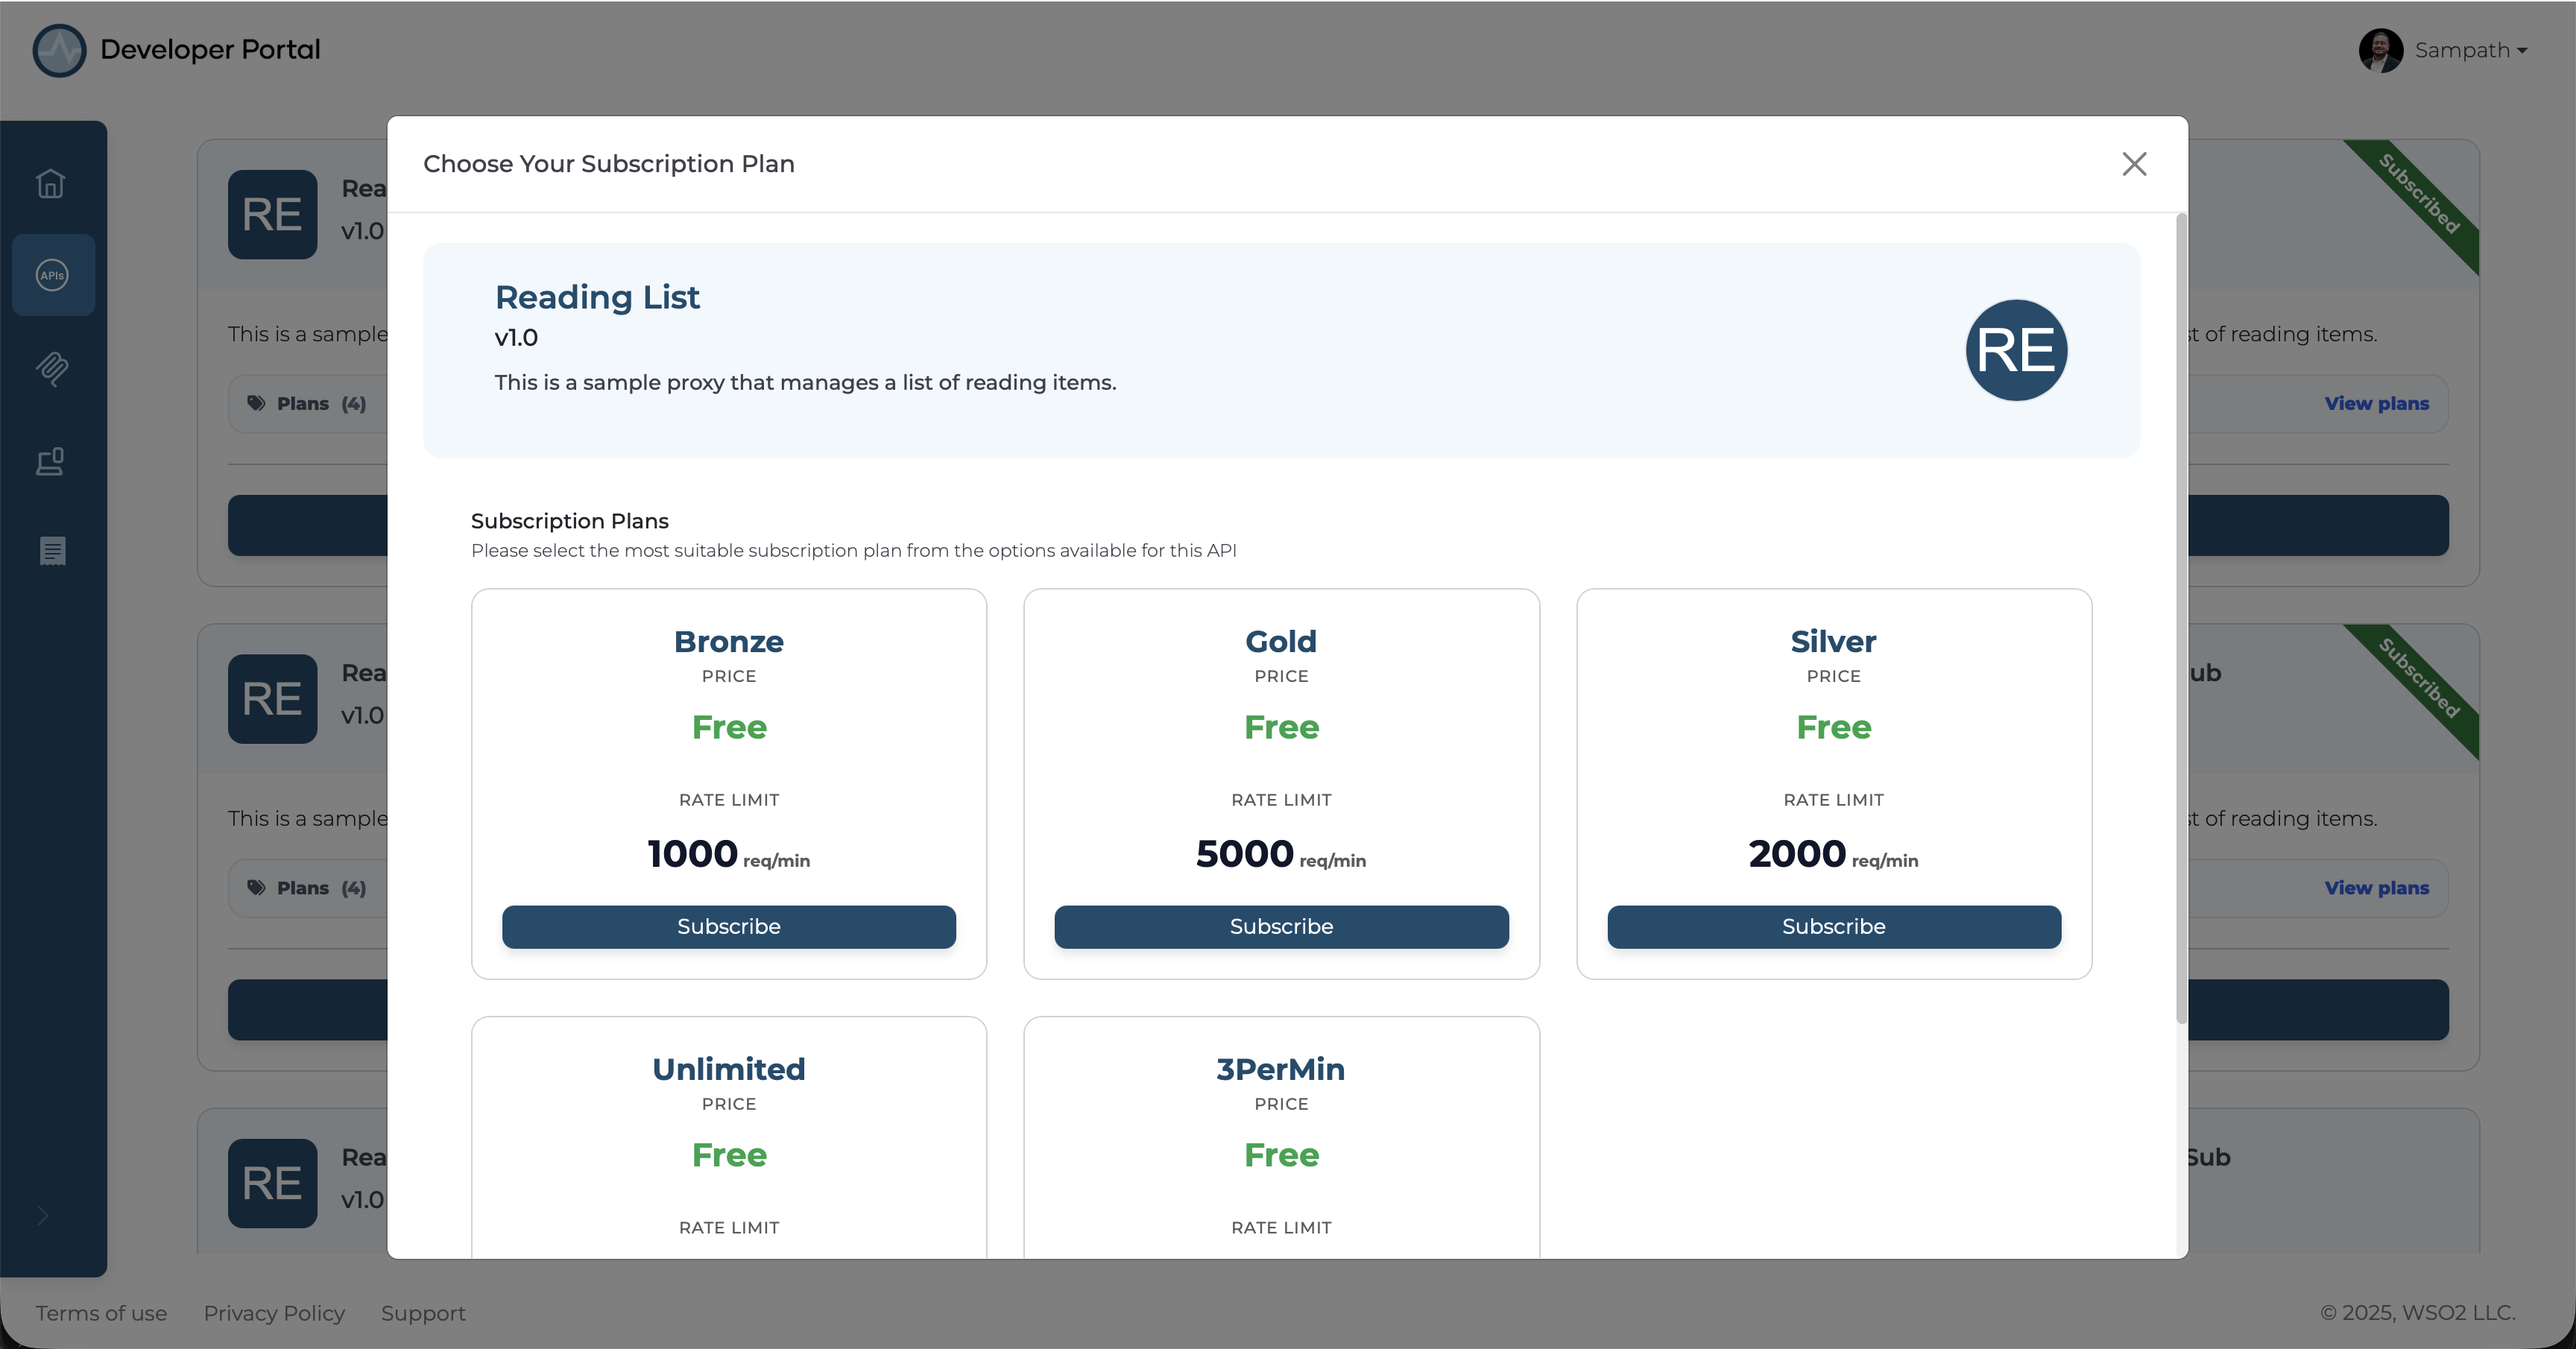Click the RE icon inside the Reading List modal
This screenshot has width=2576, height=1349.
click(2016, 349)
